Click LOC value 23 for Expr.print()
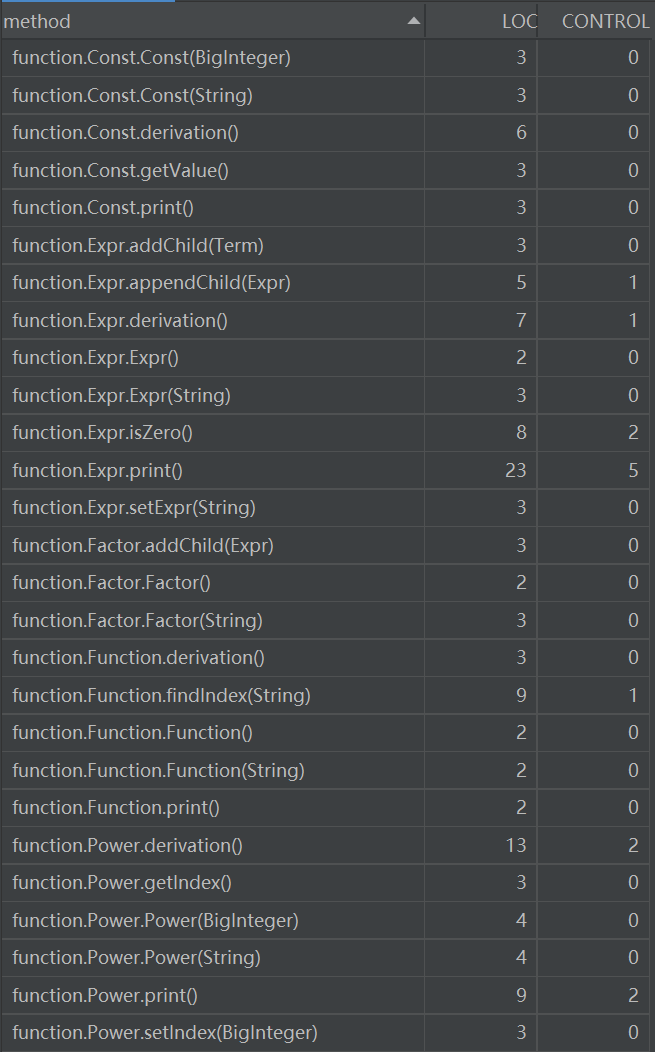This screenshot has width=655, height=1052. pos(515,470)
